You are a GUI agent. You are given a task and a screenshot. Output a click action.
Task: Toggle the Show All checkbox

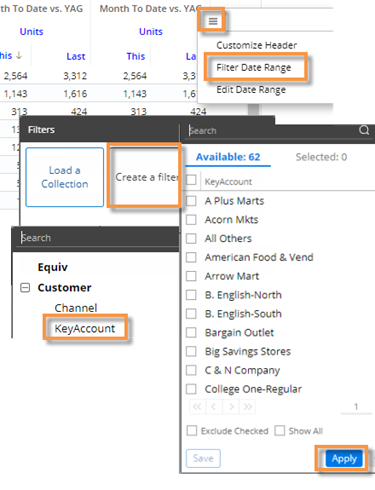pyautogui.click(x=279, y=431)
